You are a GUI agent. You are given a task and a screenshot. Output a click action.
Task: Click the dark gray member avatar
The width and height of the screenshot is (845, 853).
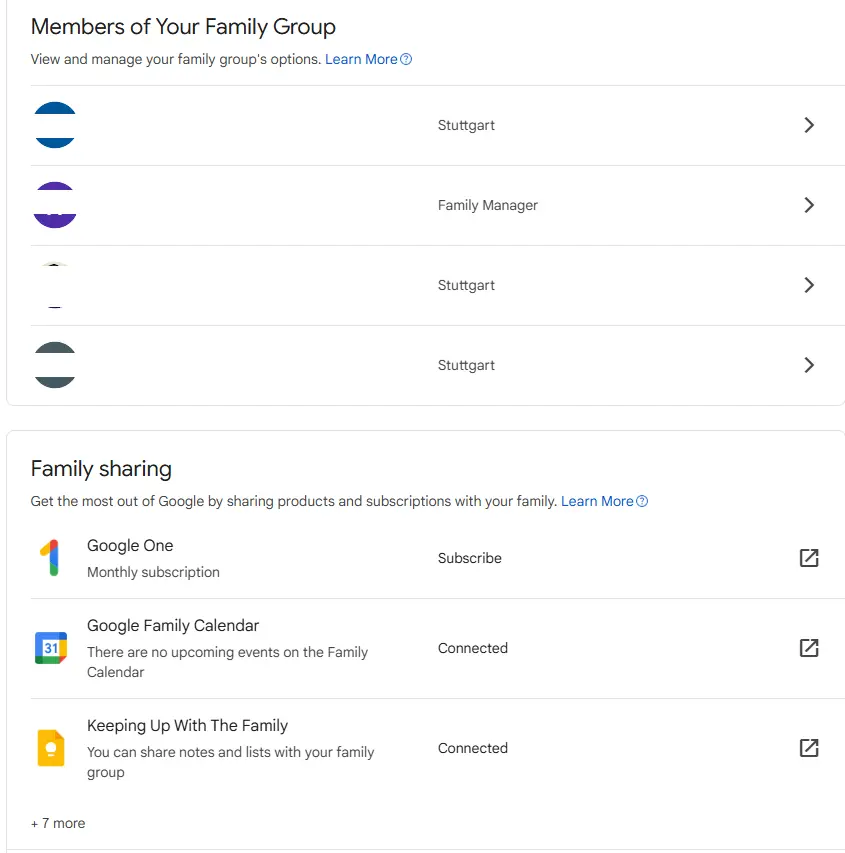tap(54, 365)
